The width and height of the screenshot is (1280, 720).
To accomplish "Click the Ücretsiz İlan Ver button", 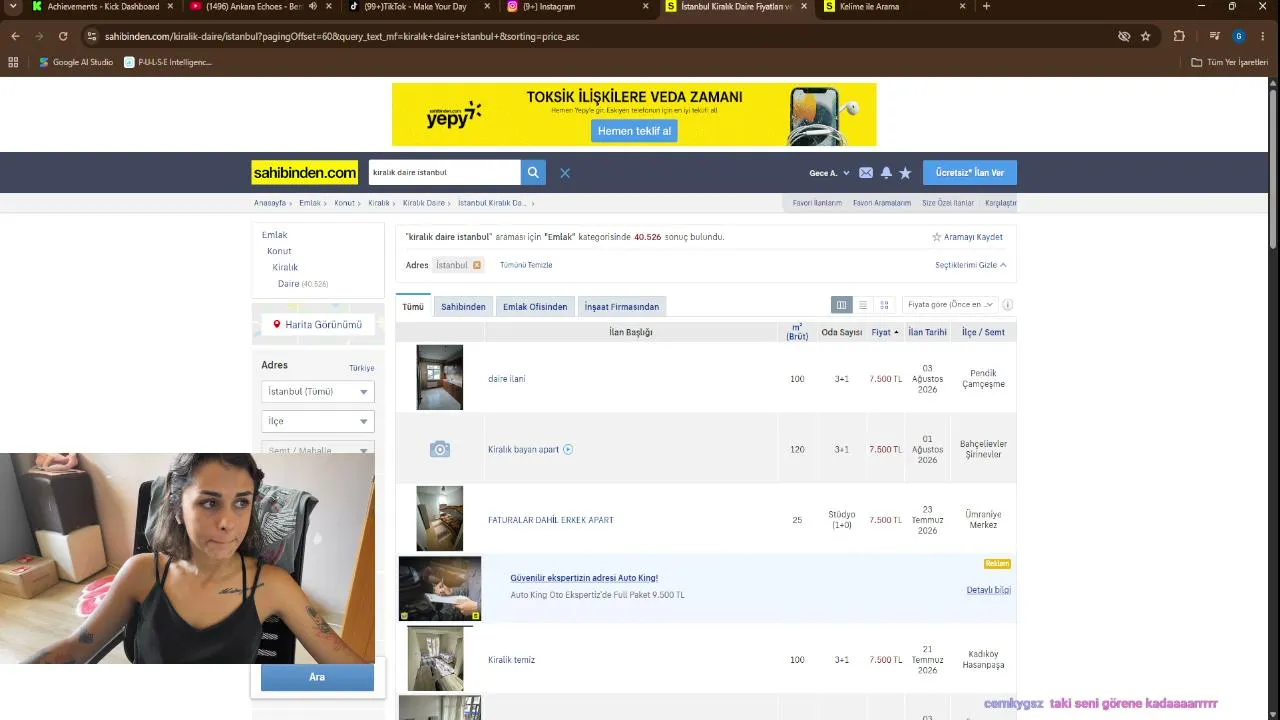I will pos(970,173).
